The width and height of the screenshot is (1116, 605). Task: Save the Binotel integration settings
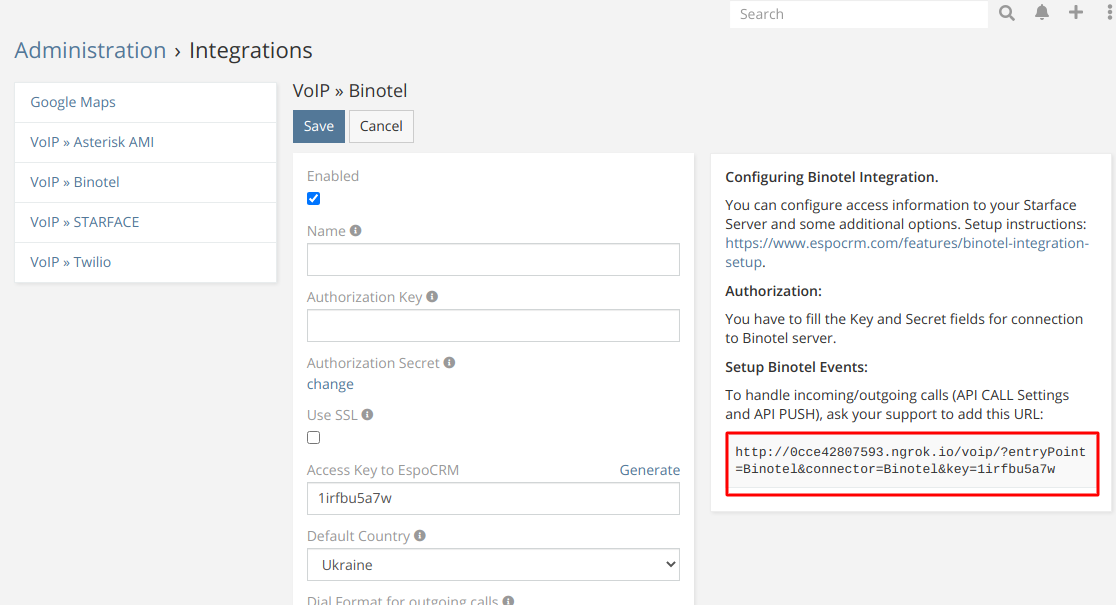coord(319,126)
